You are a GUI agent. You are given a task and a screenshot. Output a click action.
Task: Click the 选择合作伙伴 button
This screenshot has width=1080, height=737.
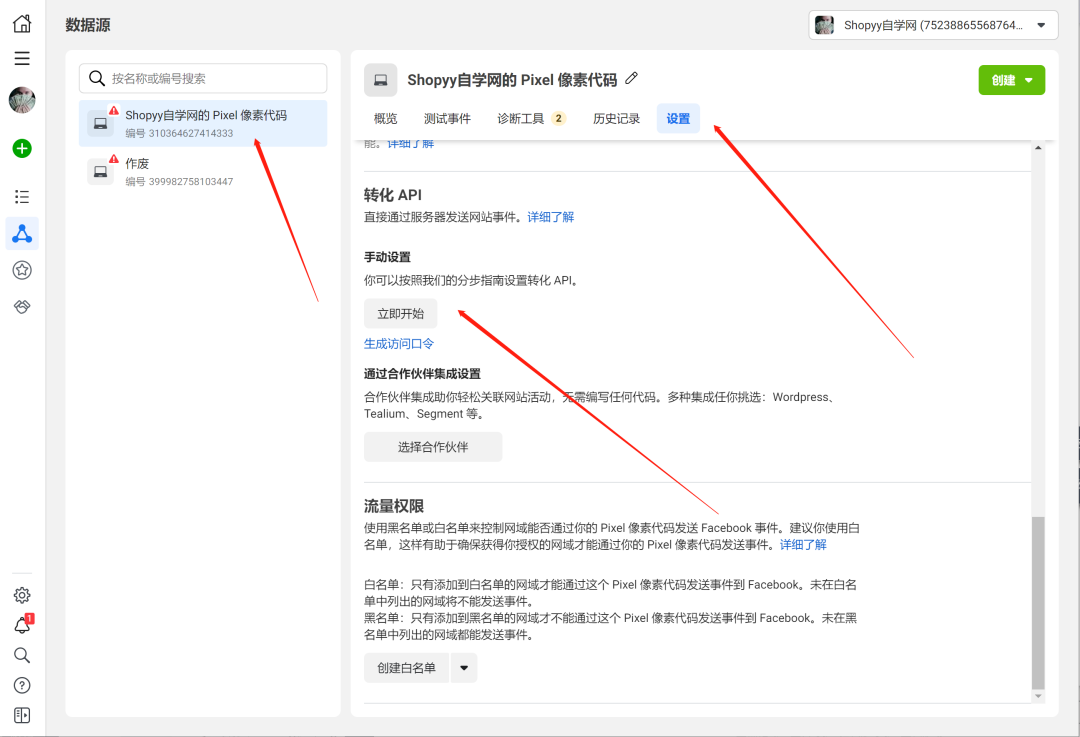point(432,447)
